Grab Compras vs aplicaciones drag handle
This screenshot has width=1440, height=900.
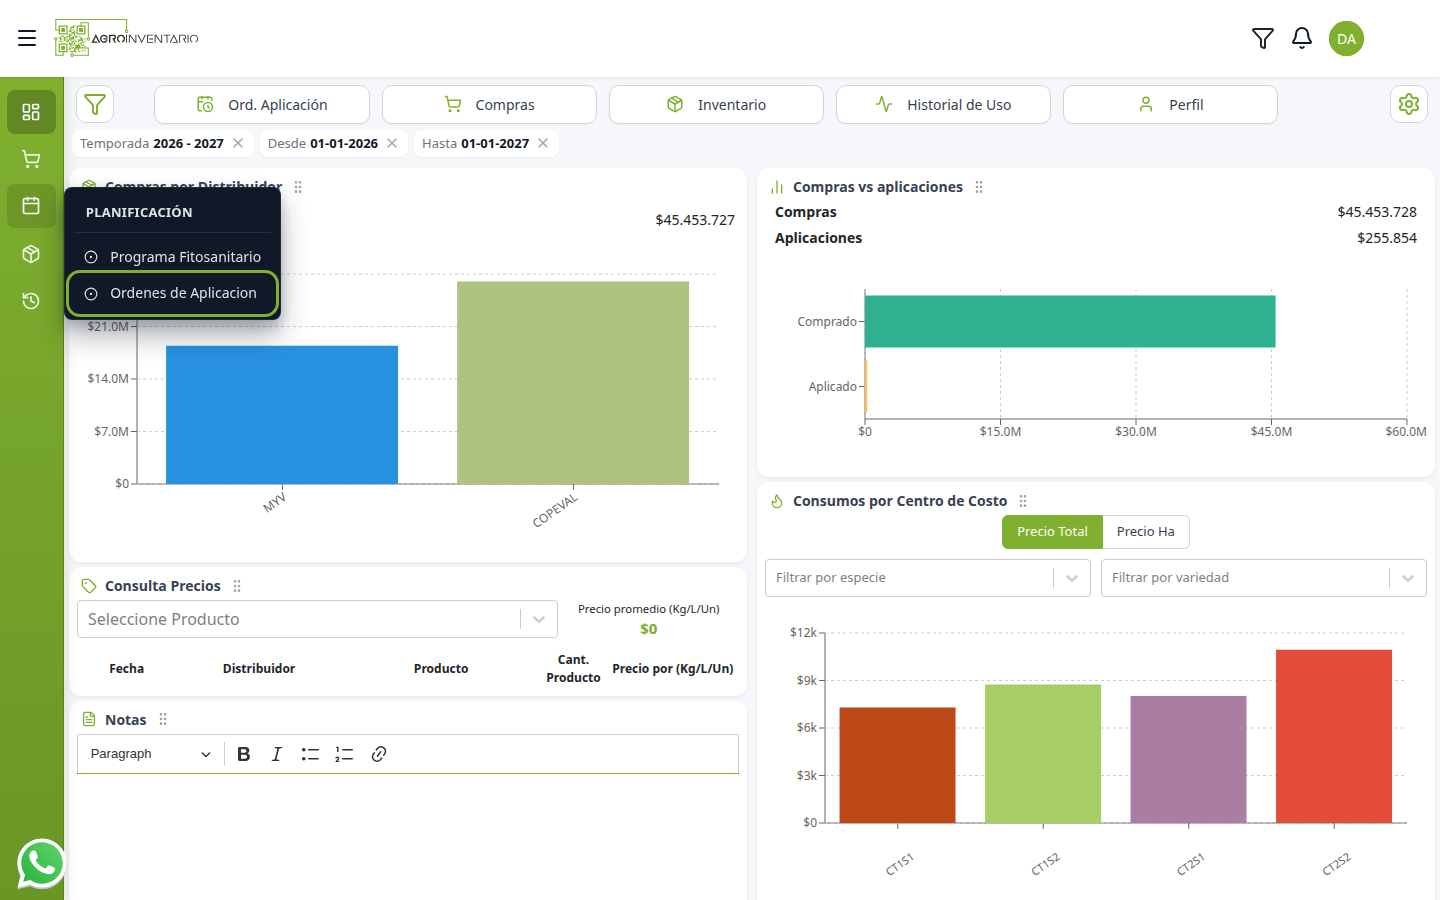click(x=979, y=187)
